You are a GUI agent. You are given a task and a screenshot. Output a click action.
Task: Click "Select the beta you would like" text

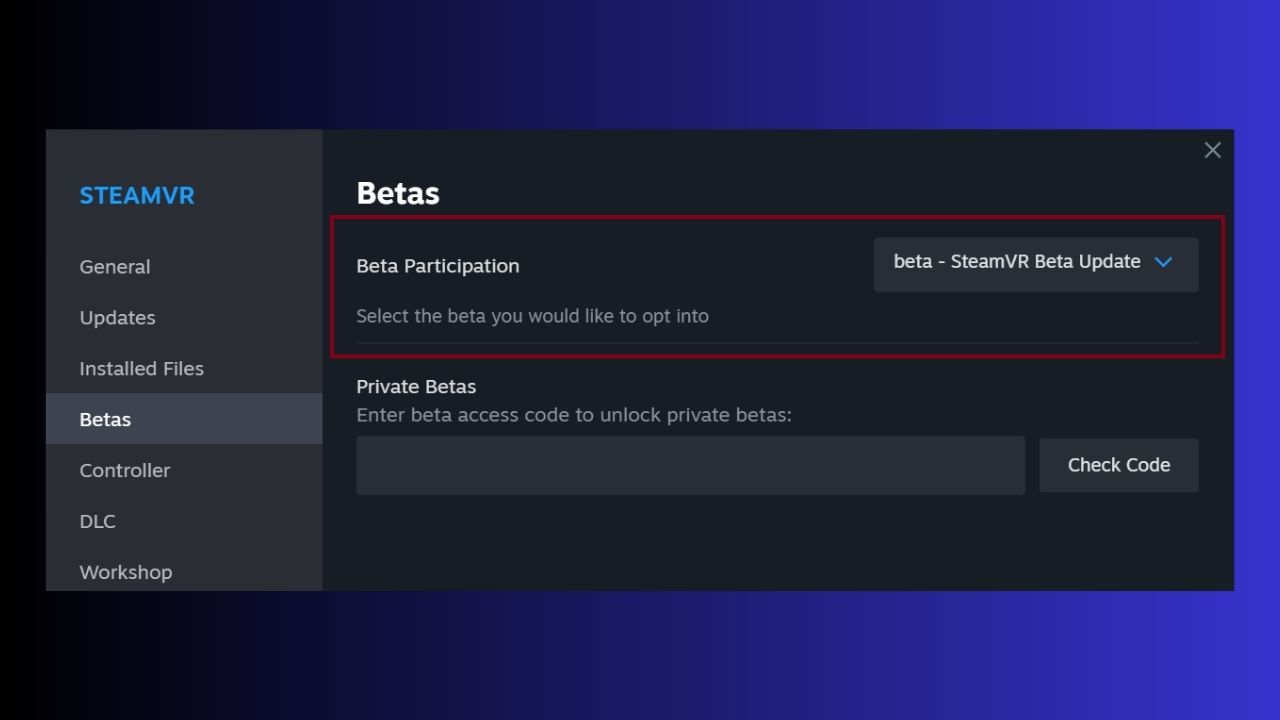pos(532,316)
